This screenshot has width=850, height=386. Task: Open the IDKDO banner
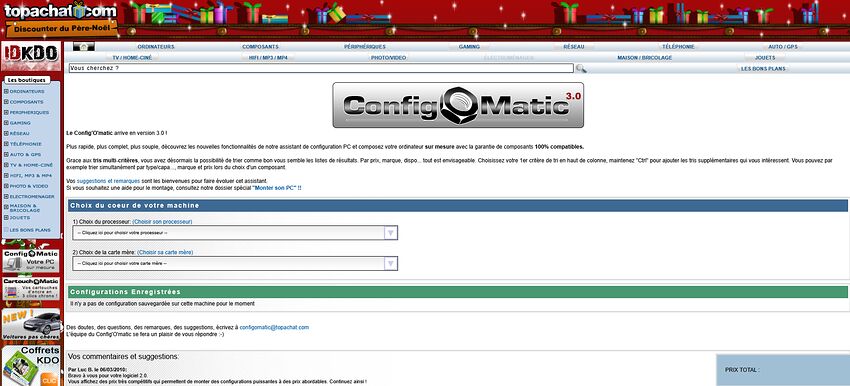31,56
